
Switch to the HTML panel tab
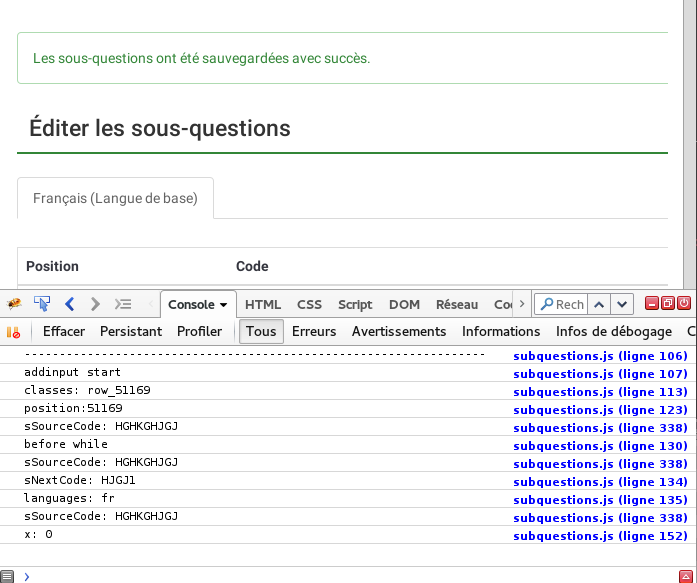point(263,304)
